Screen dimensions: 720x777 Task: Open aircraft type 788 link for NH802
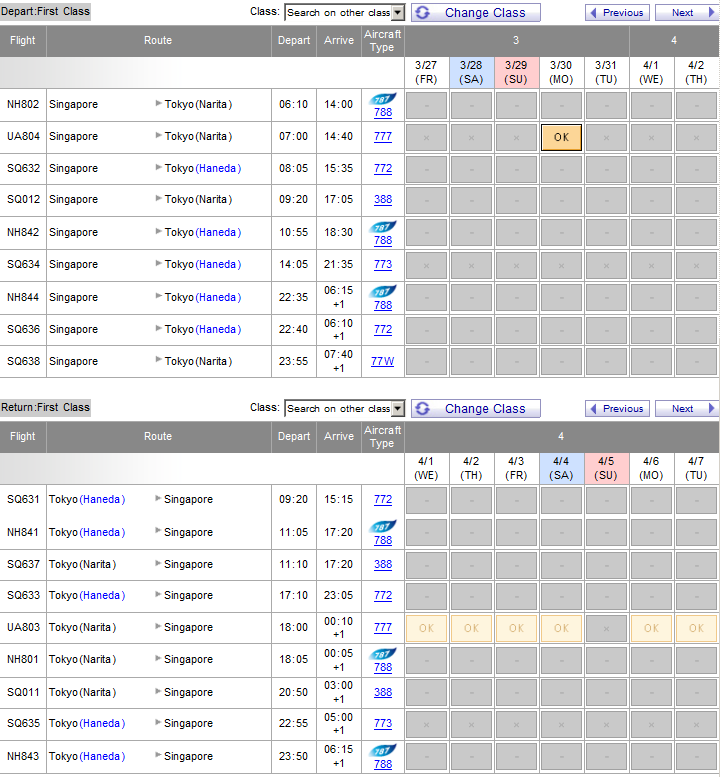coord(383,112)
